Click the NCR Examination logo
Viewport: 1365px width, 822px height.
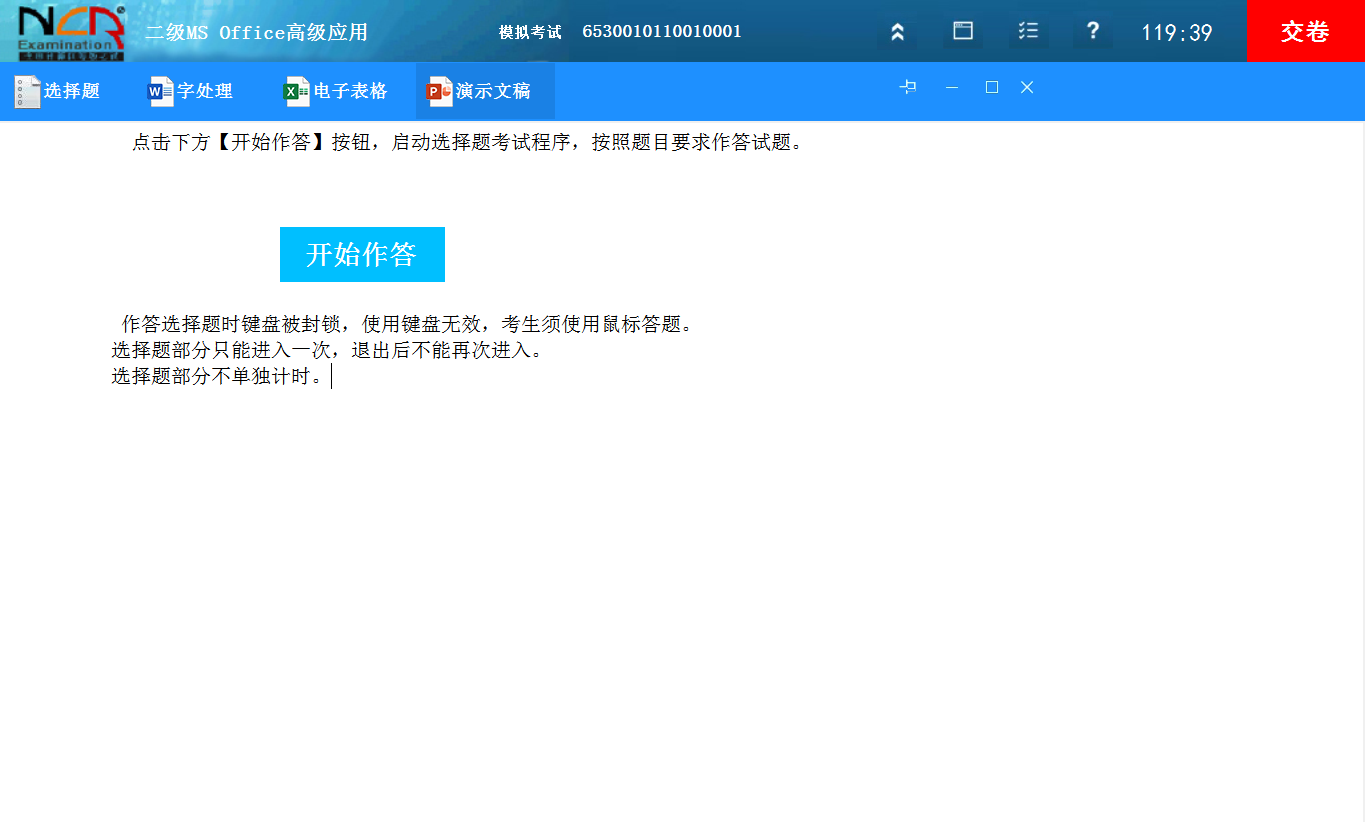pos(62,30)
